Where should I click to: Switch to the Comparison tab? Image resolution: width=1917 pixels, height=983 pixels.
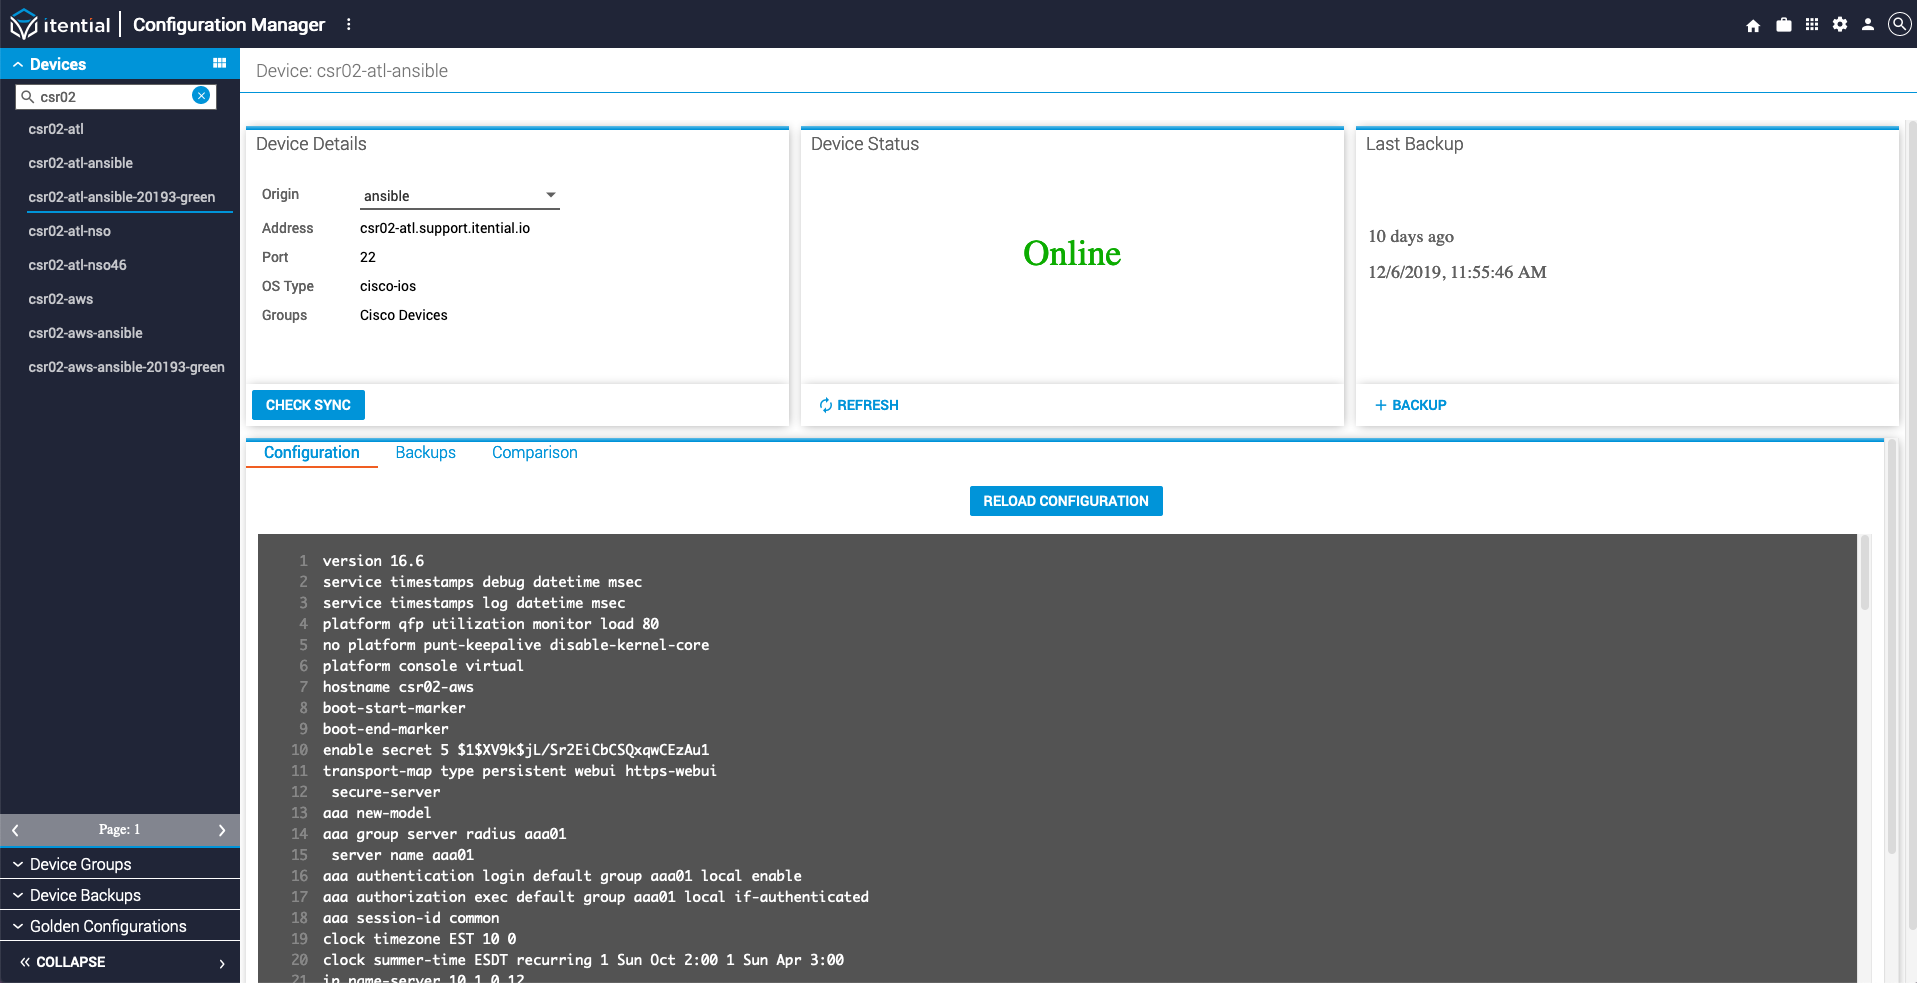click(x=535, y=453)
